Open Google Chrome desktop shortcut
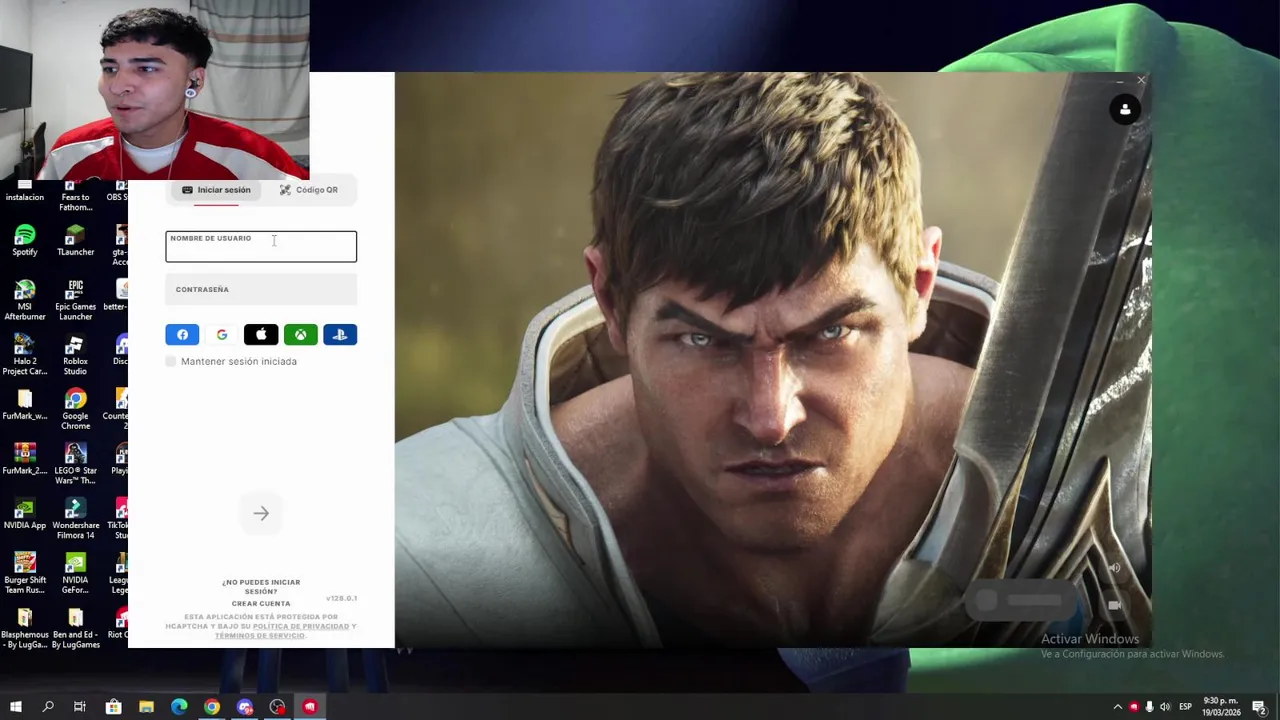 75,410
